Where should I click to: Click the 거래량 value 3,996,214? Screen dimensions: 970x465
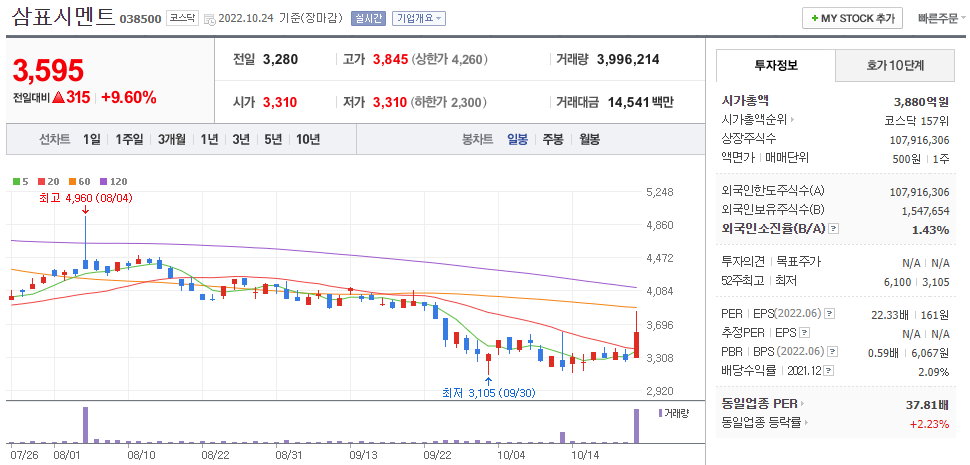628,60
